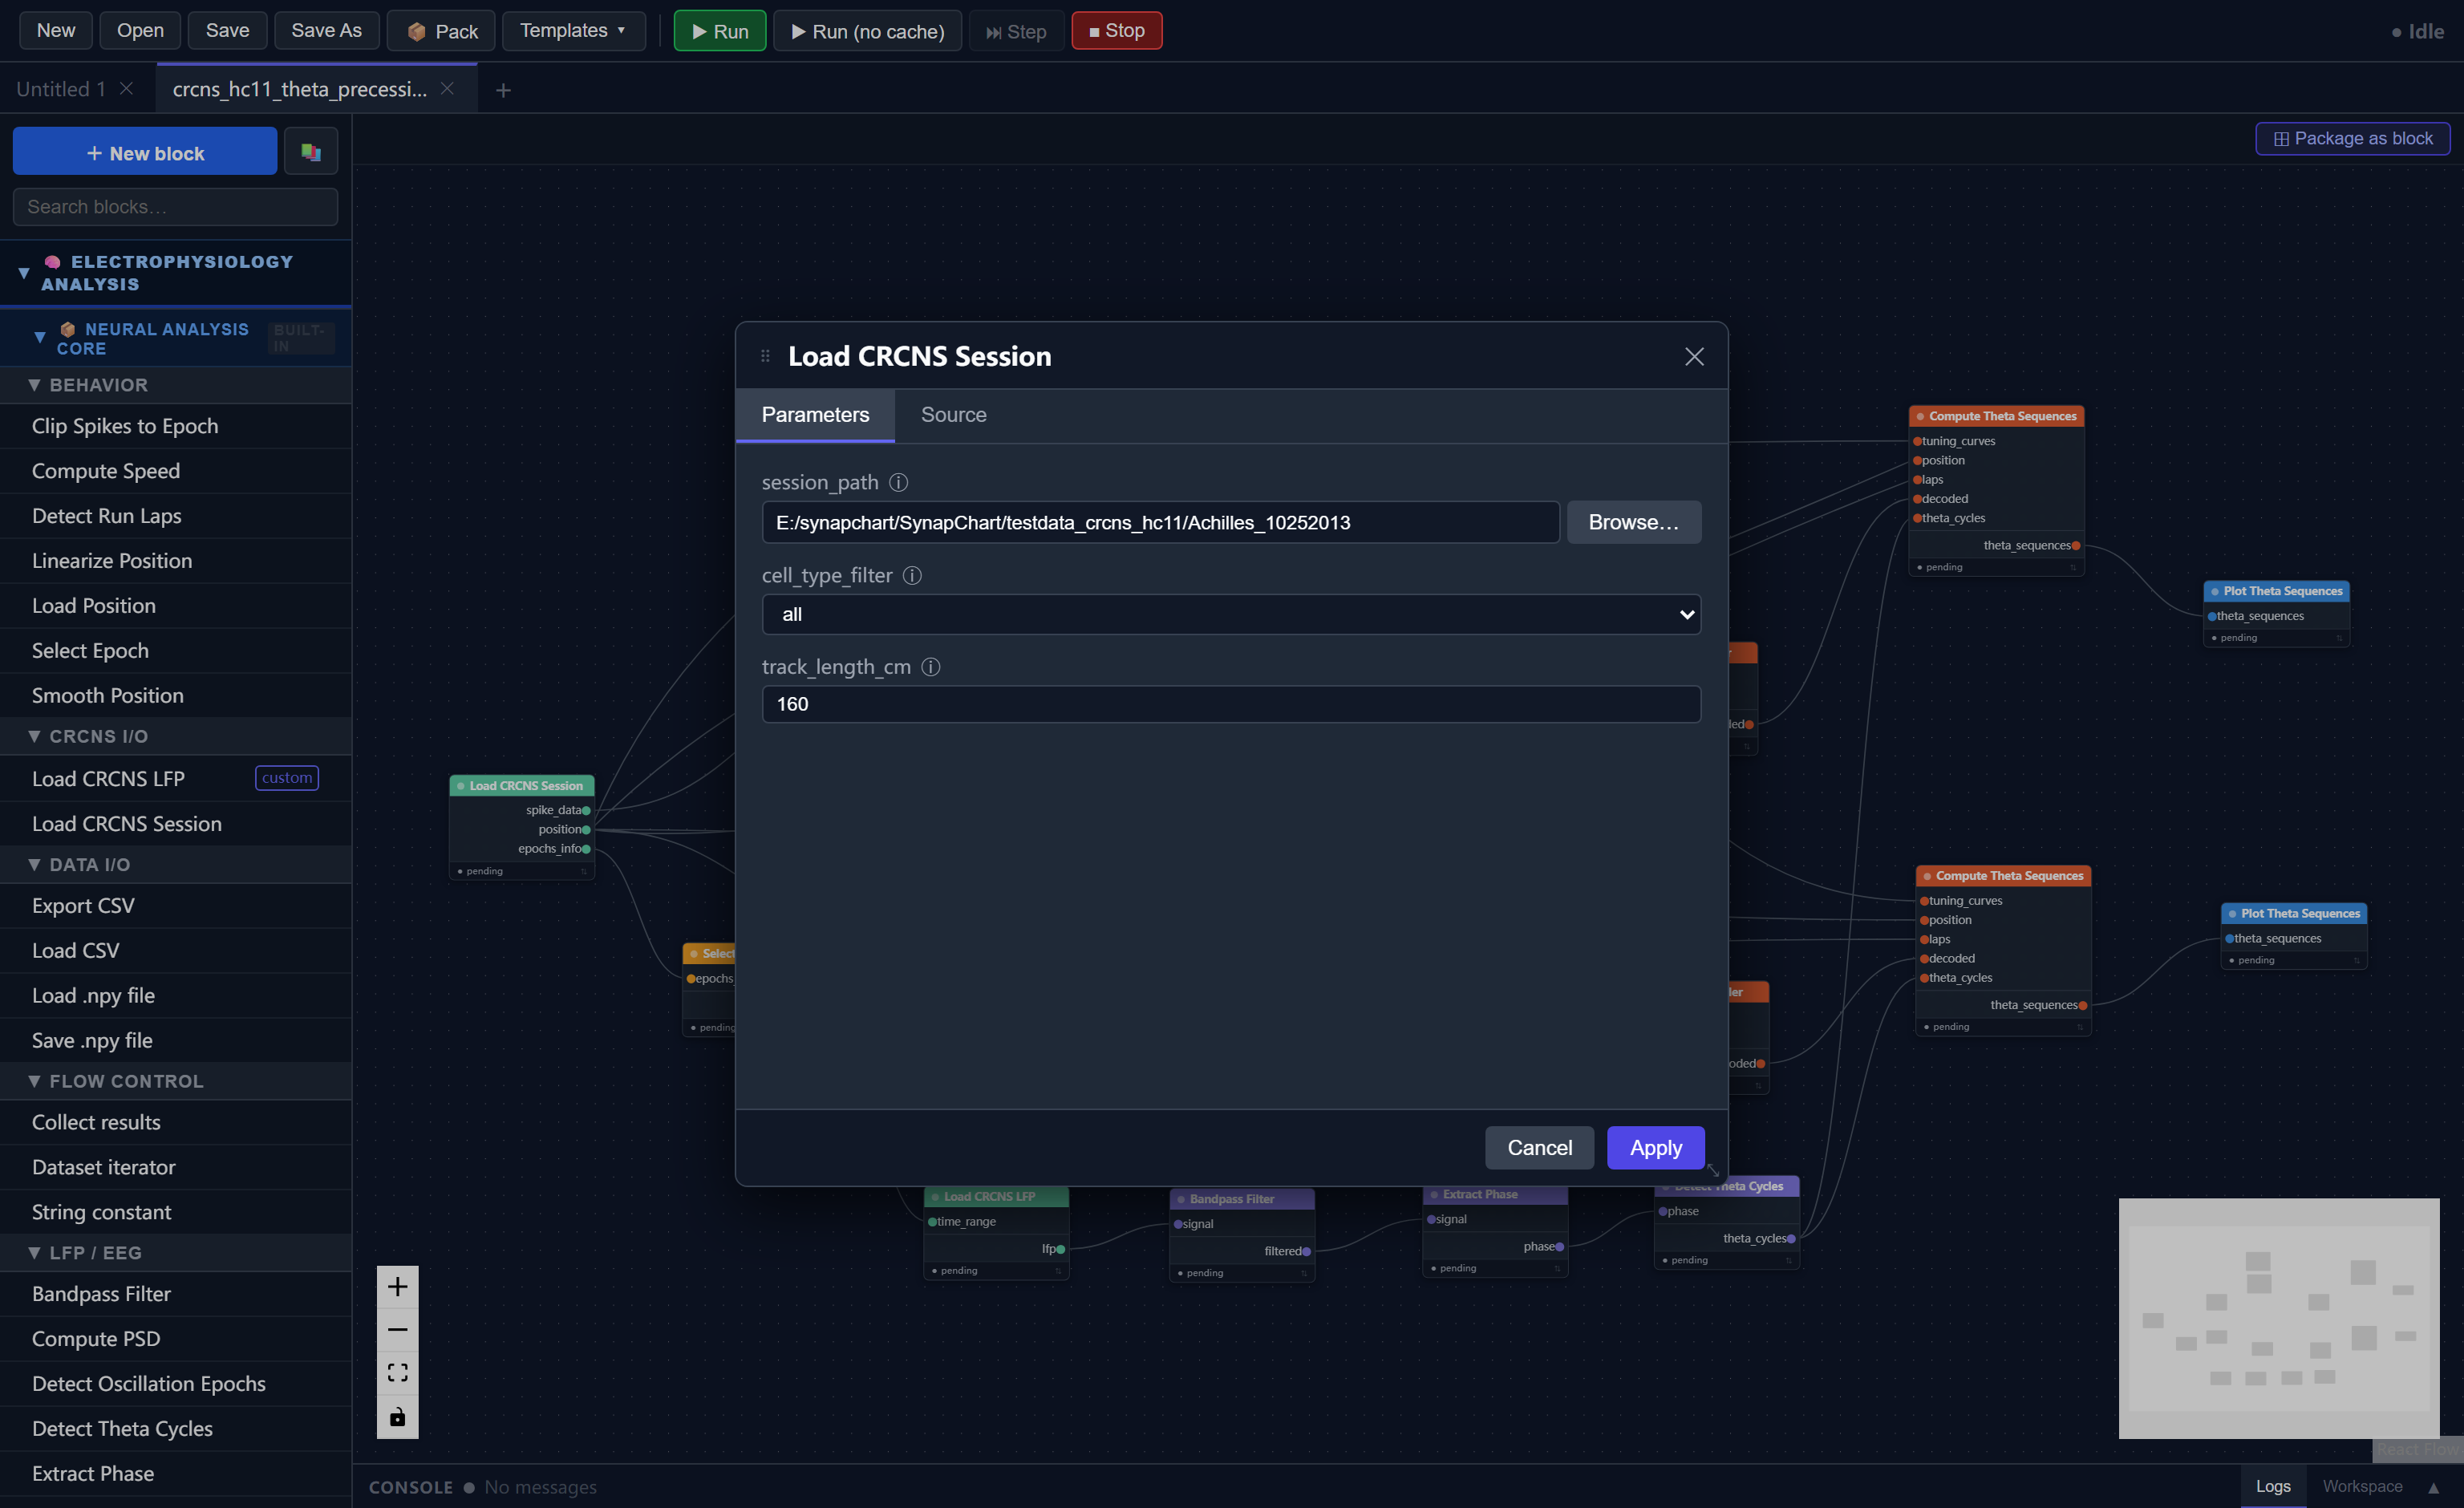Click Package as block button
This screenshot has width=2464, height=1508.
click(x=2352, y=139)
